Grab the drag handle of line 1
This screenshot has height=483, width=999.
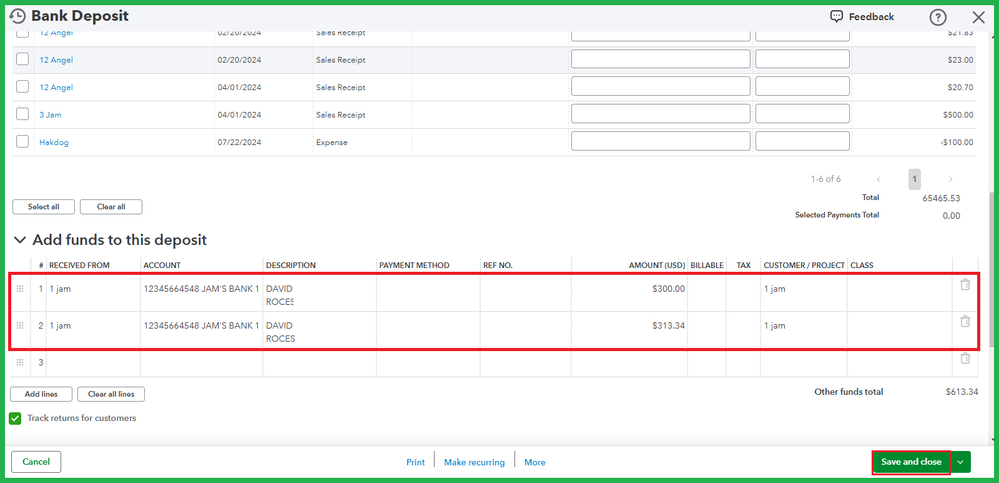click(x=20, y=289)
